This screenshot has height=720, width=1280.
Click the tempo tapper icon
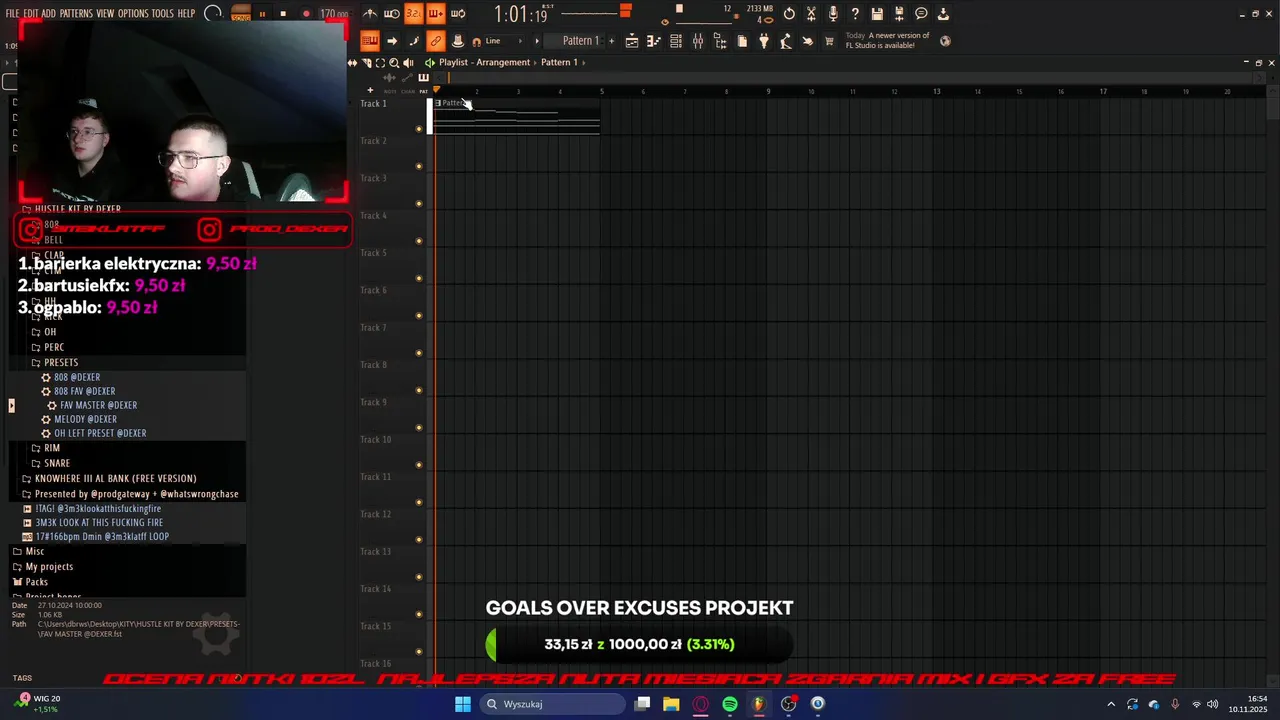coord(786,41)
